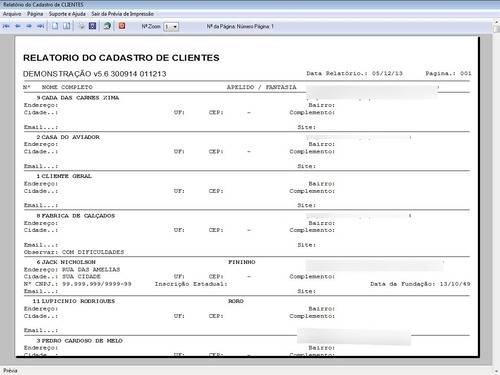Click the CNPJ 99.999.999/9999-99 value

(x=97, y=284)
